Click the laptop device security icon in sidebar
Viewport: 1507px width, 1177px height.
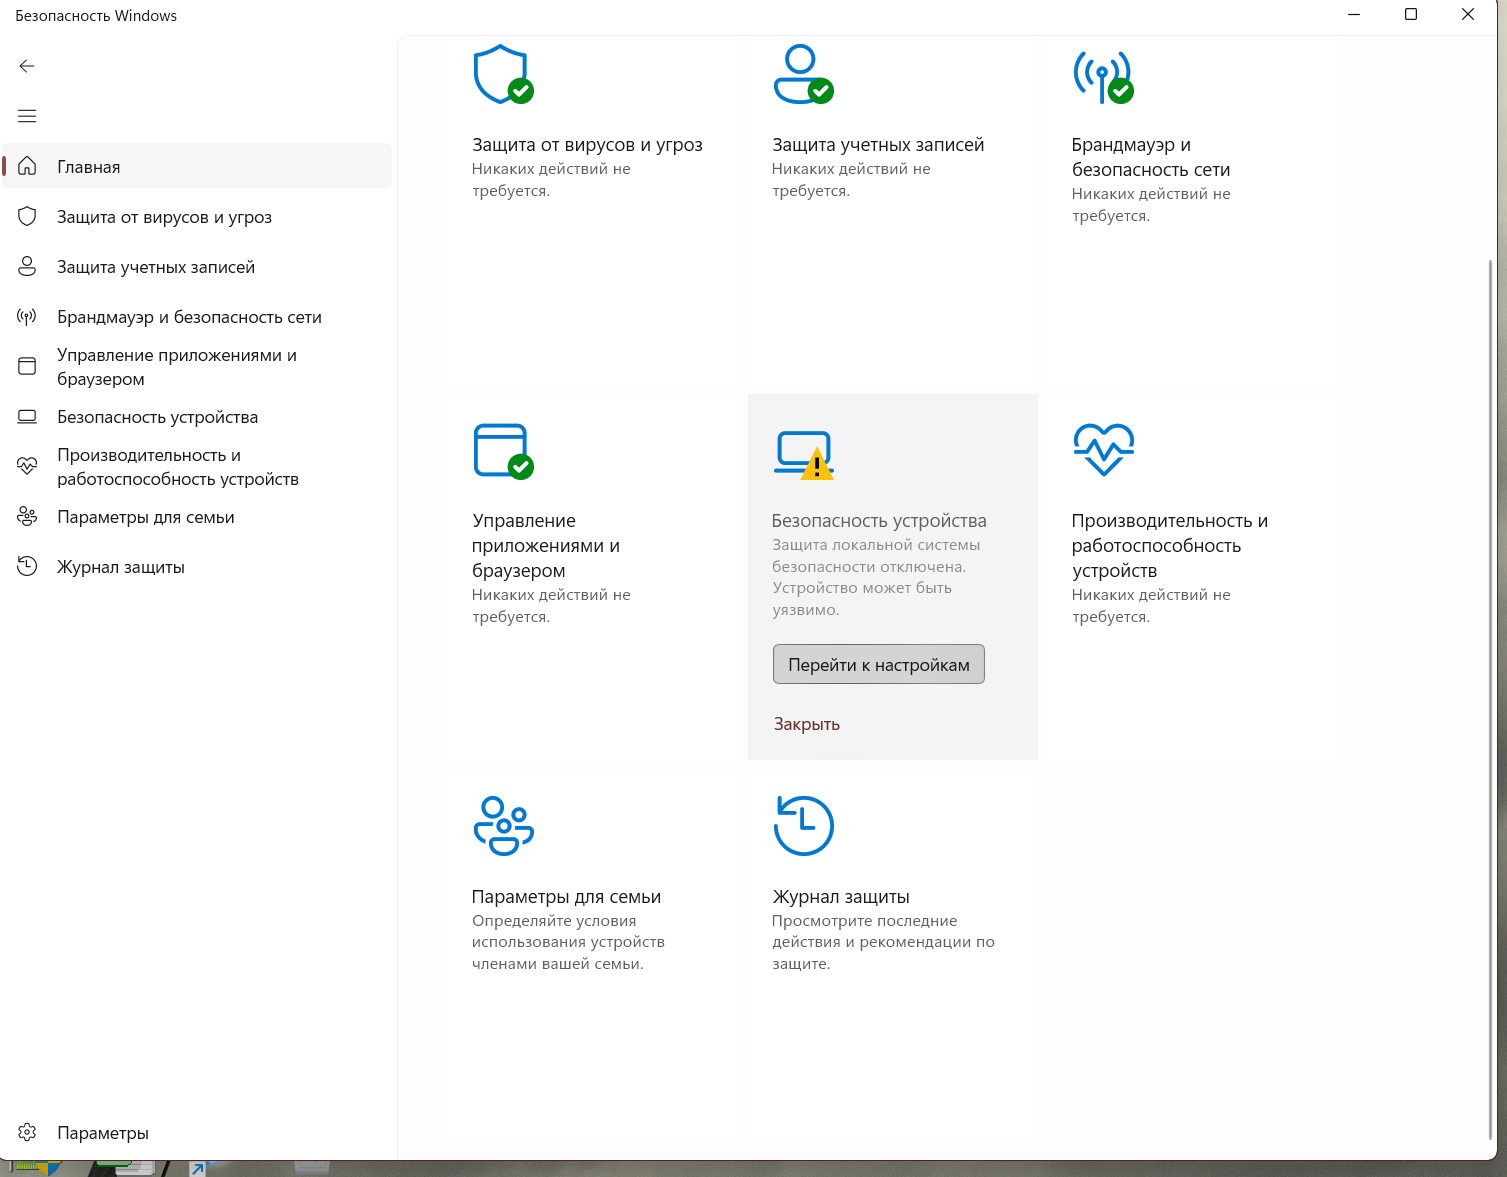pos(27,417)
